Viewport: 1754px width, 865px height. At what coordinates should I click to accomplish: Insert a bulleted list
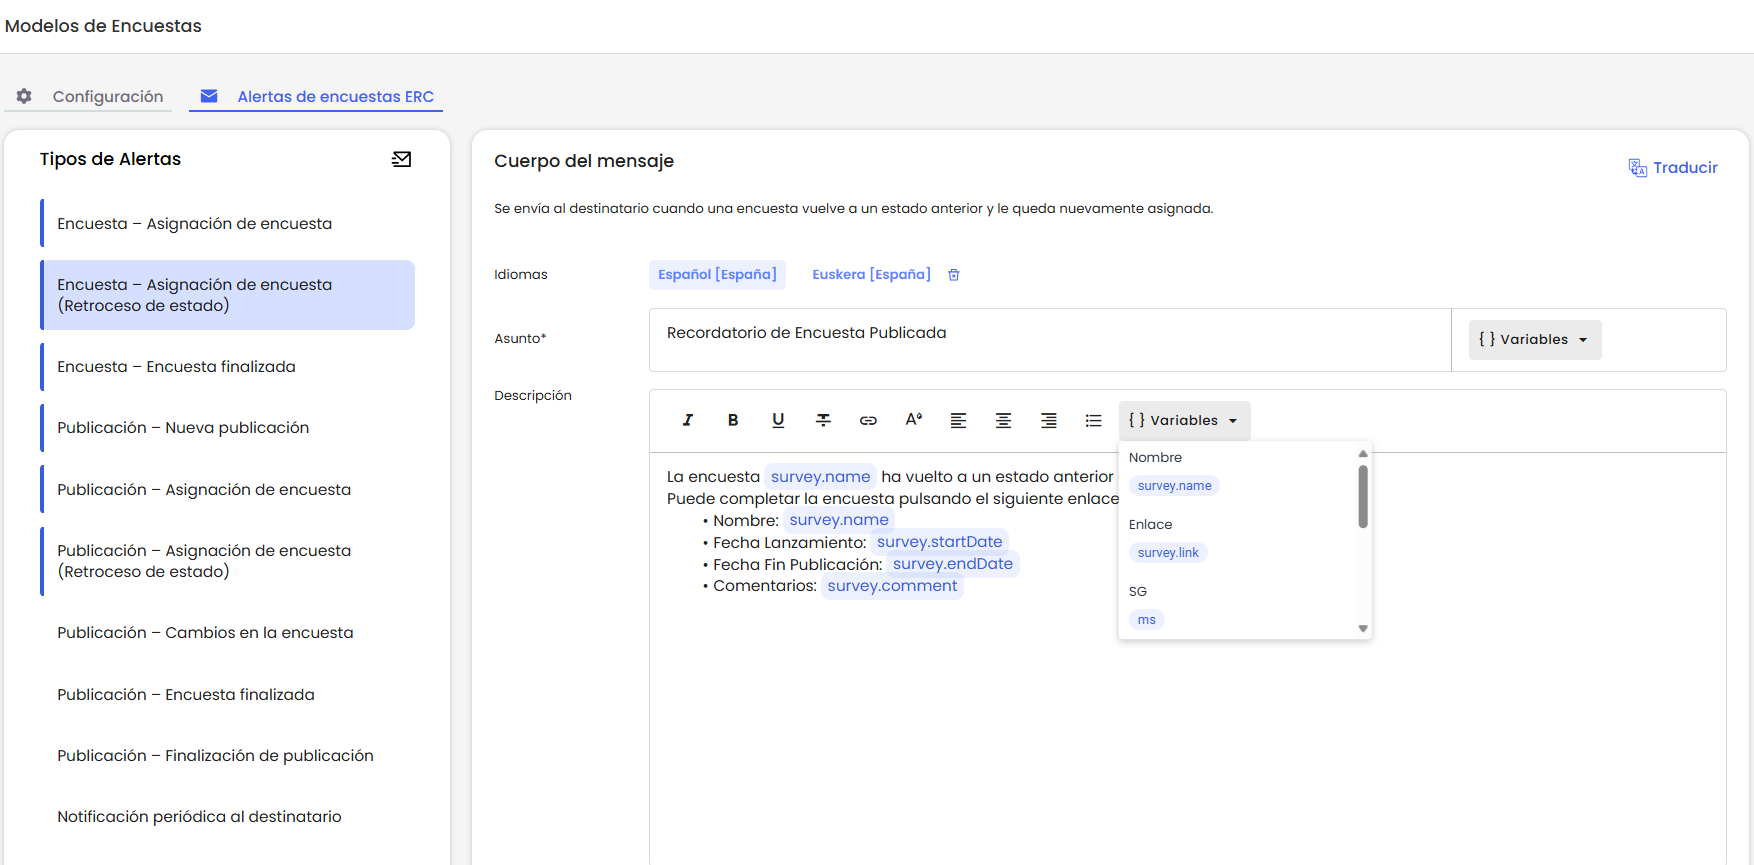(x=1093, y=420)
